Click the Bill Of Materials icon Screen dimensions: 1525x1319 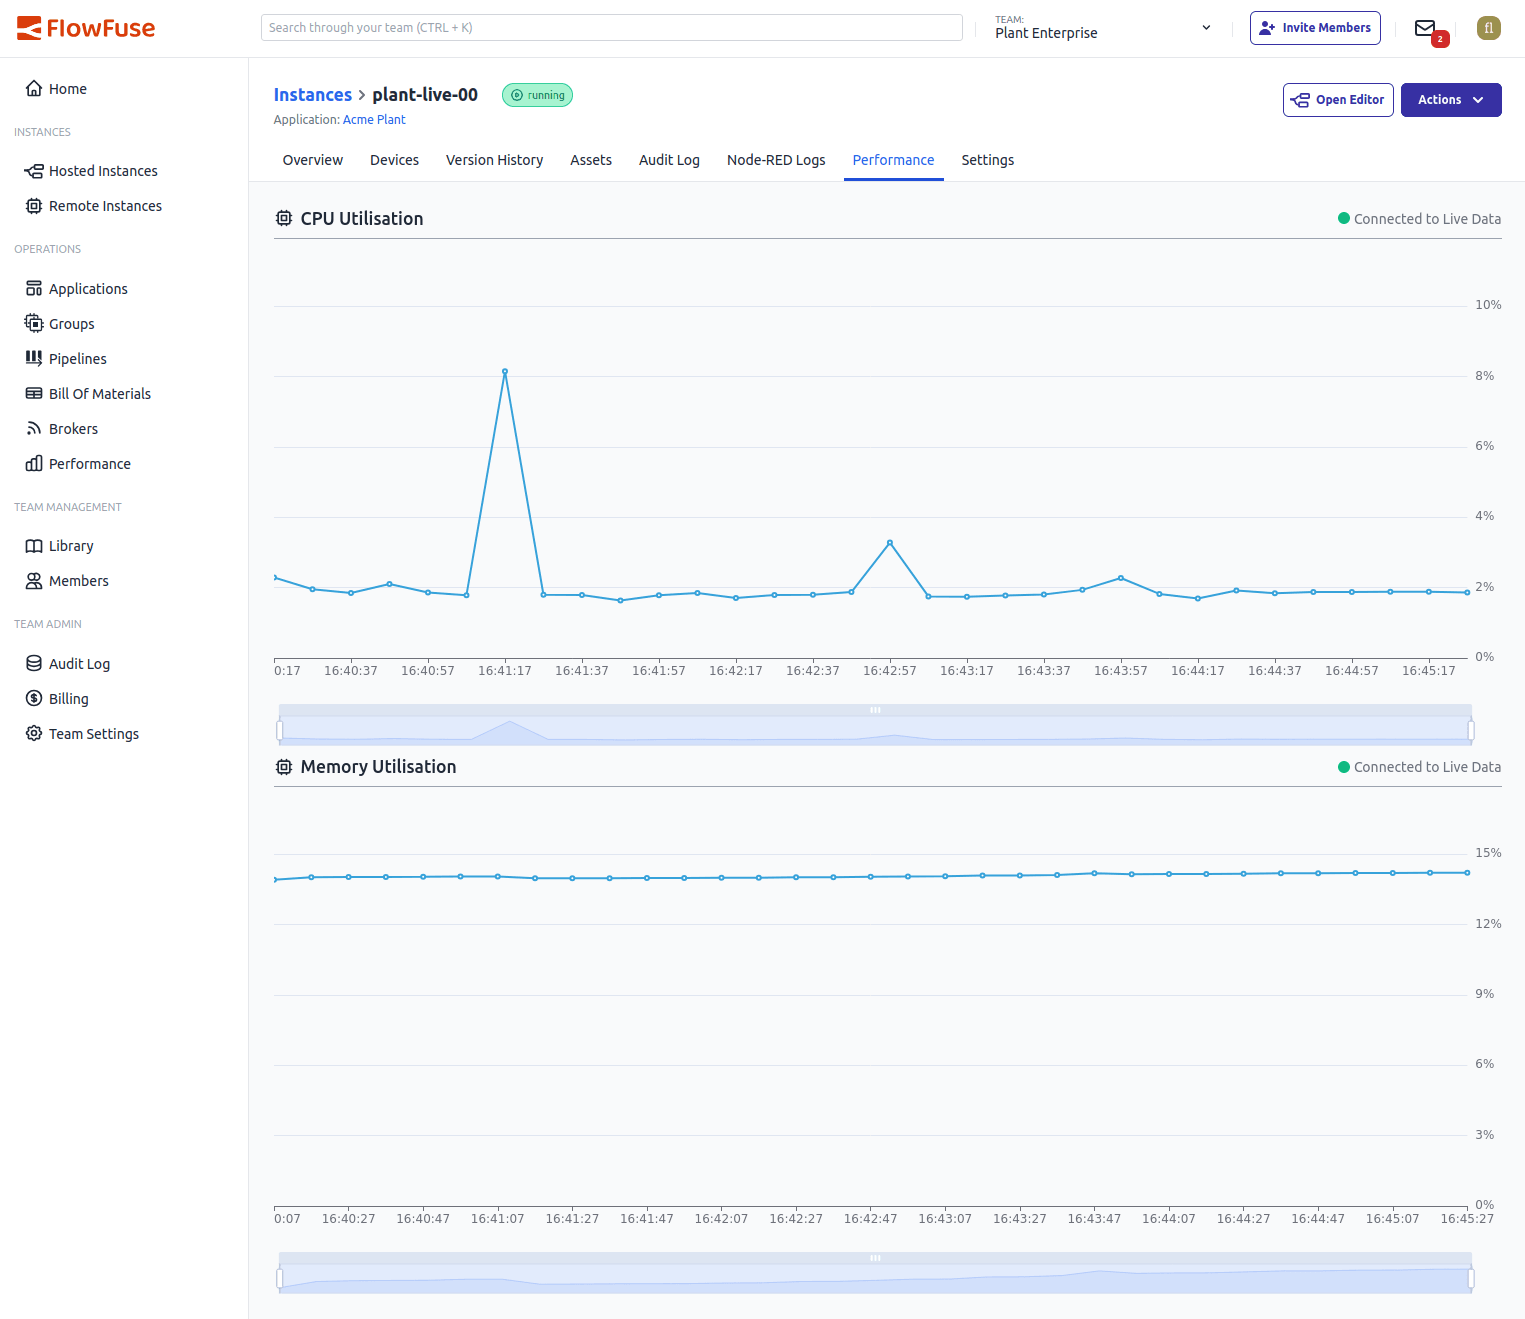pyautogui.click(x=34, y=393)
